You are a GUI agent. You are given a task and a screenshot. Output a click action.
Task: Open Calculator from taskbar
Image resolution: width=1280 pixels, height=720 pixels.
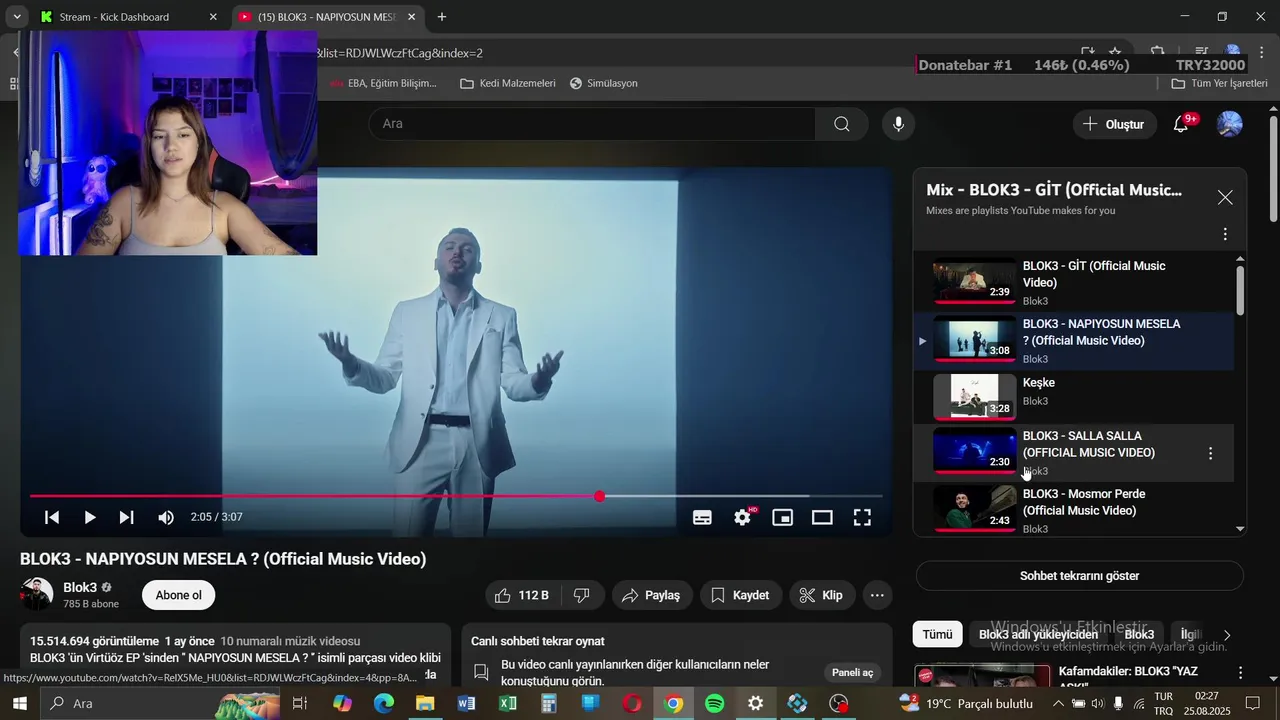(549, 704)
